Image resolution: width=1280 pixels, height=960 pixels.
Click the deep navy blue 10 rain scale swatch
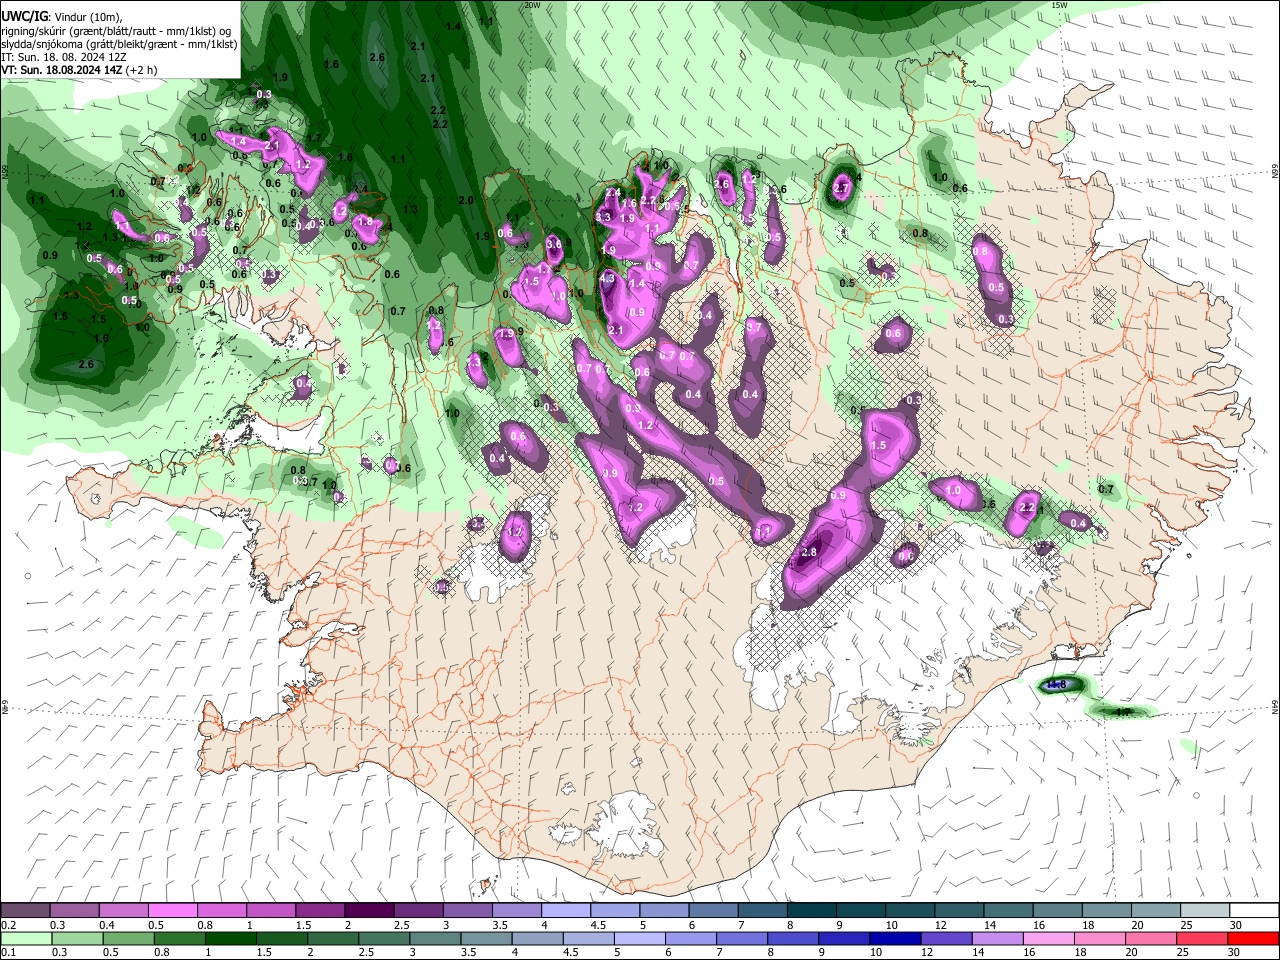click(x=894, y=938)
